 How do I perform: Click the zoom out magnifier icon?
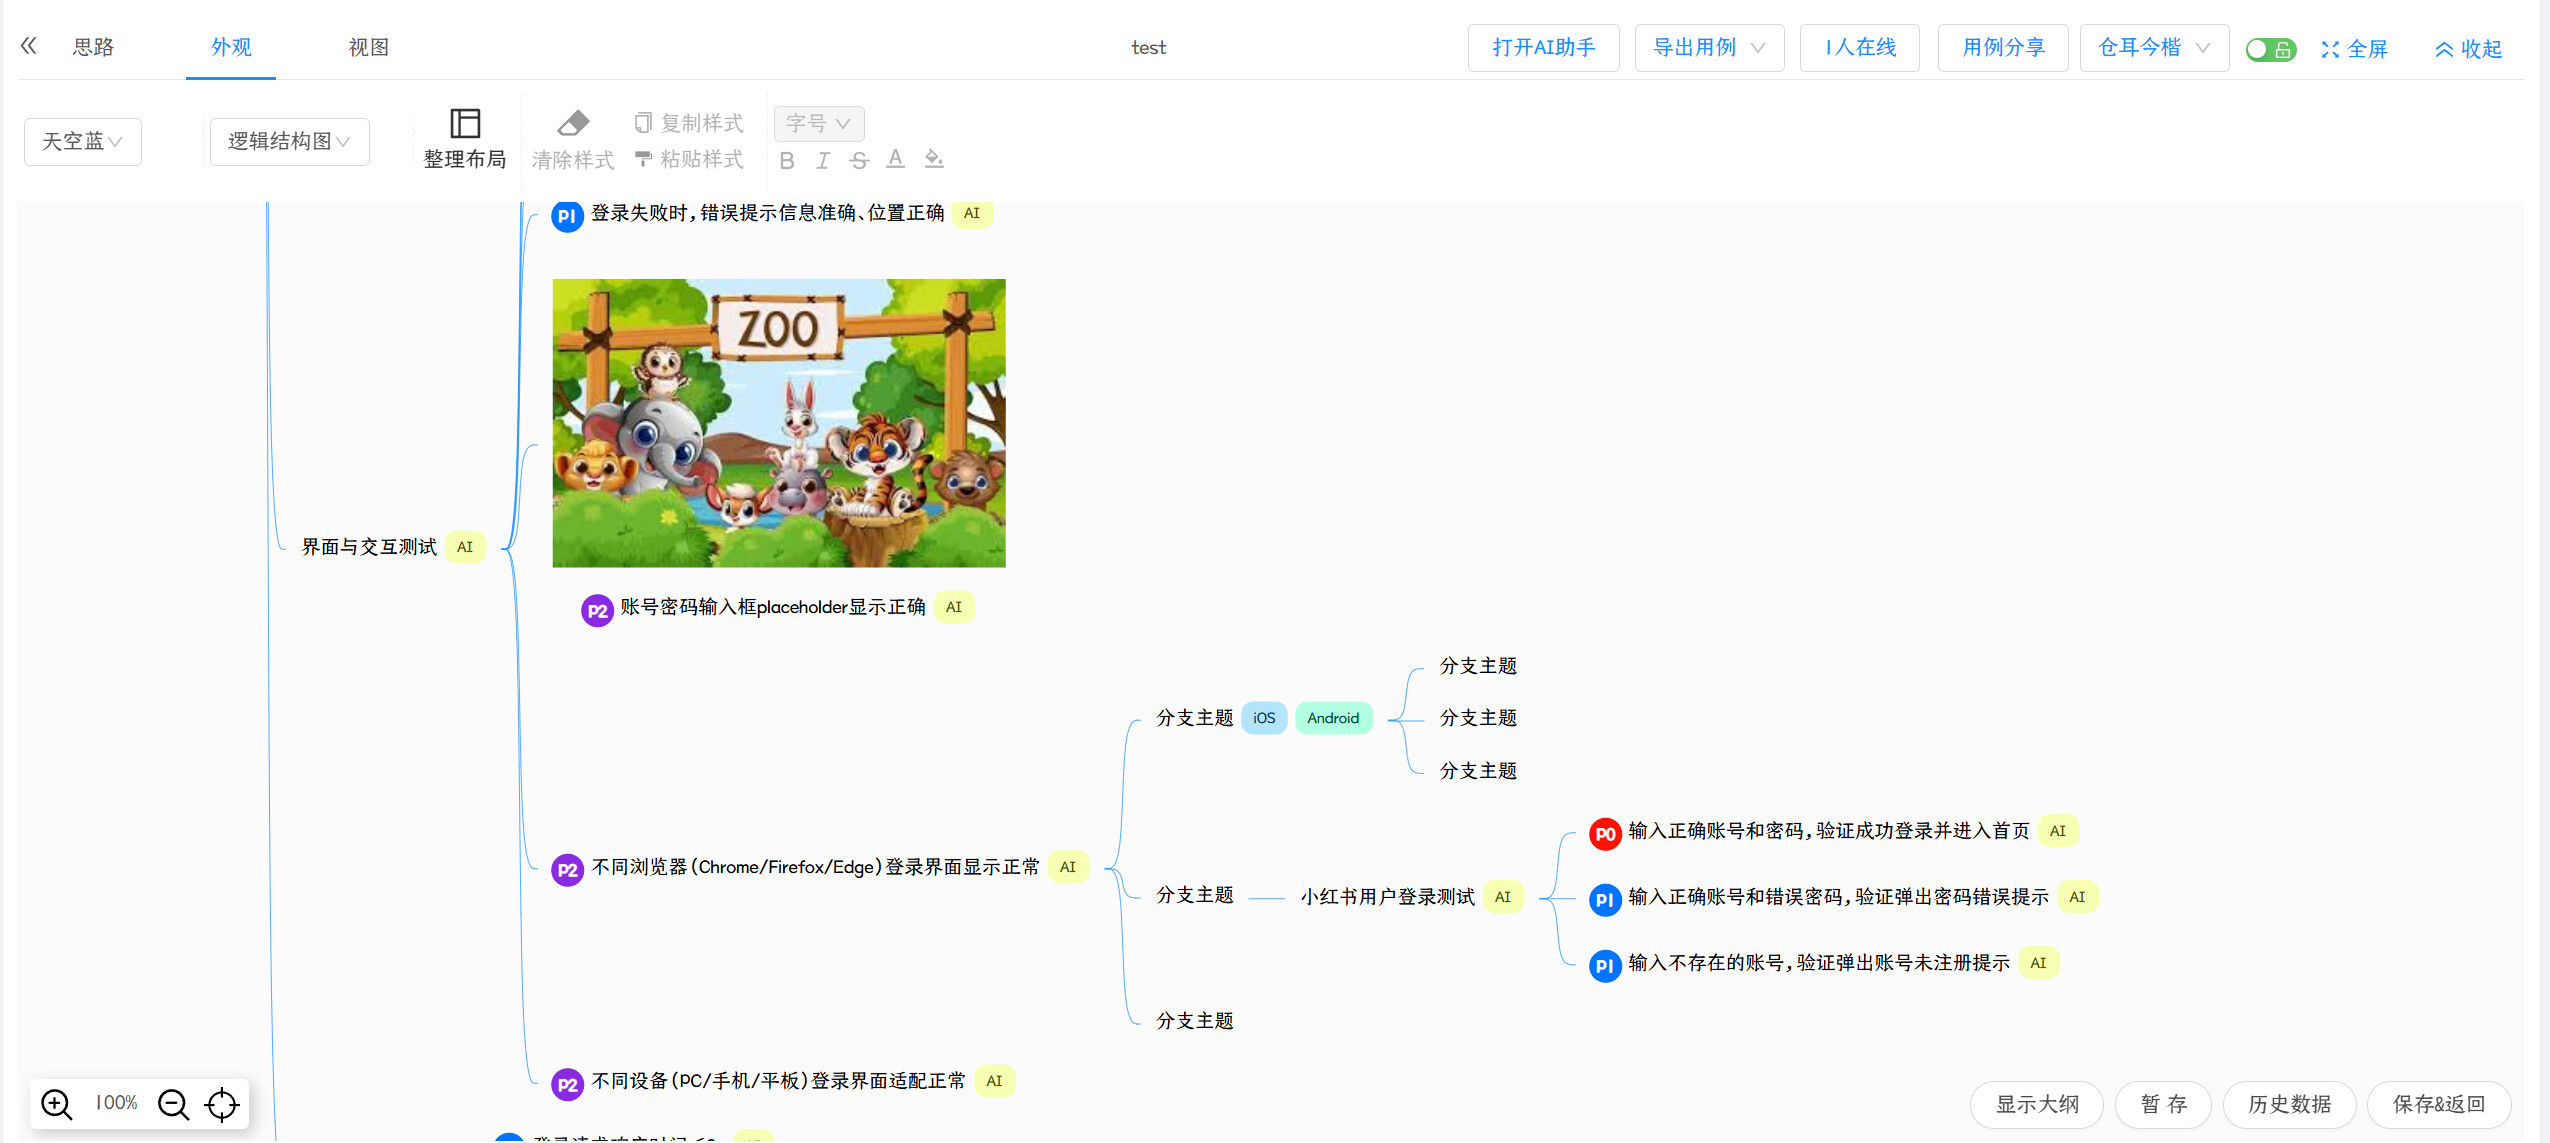pyautogui.click(x=173, y=1104)
